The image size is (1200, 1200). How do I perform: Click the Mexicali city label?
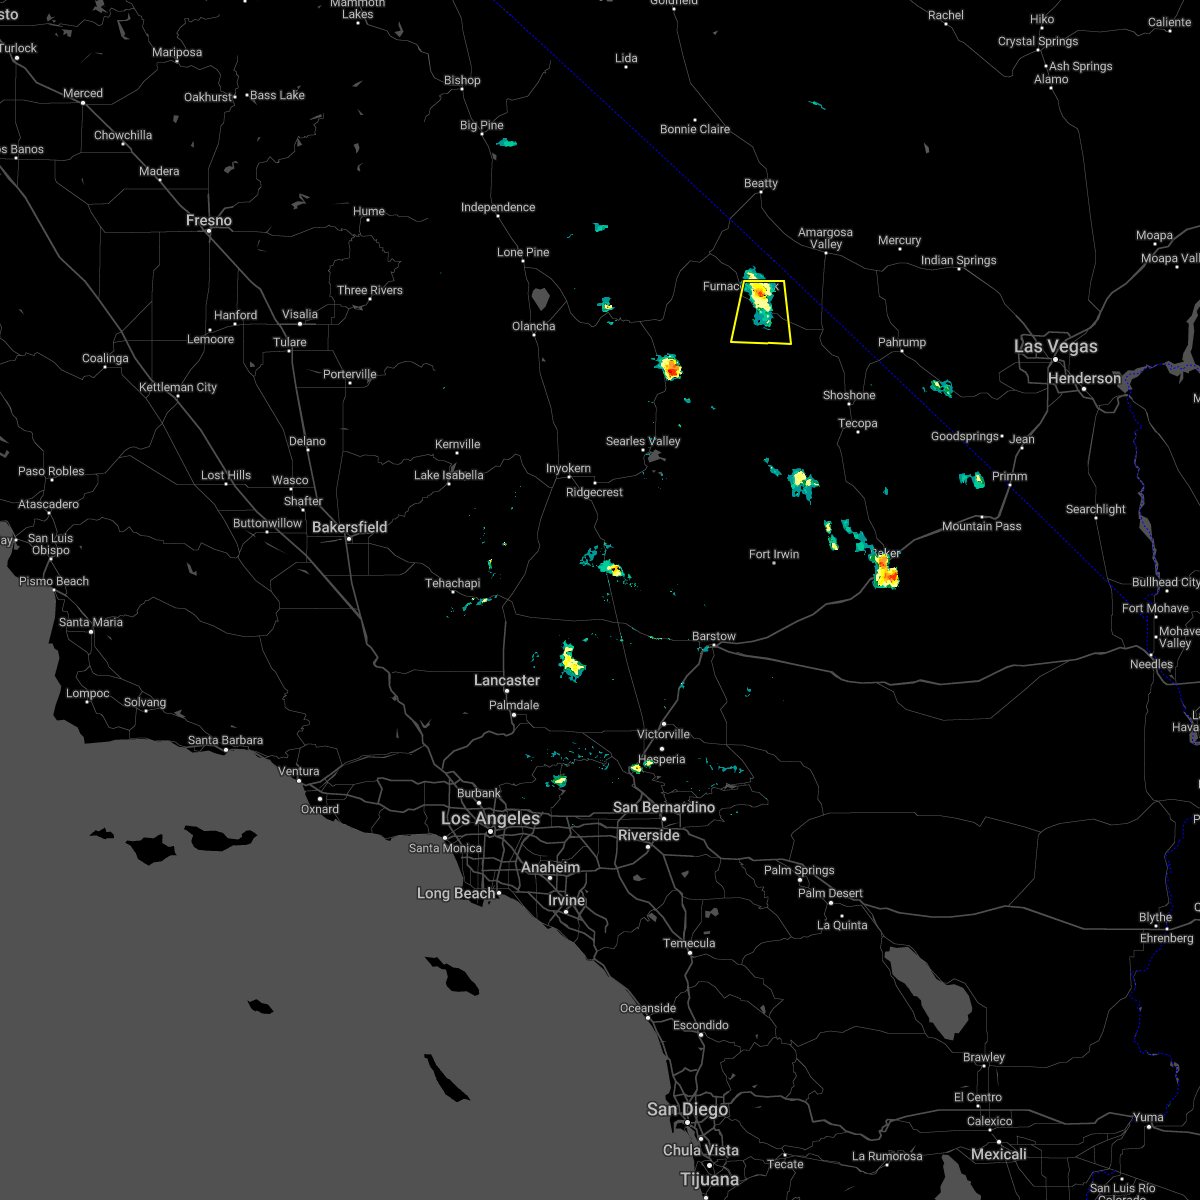[998, 1154]
